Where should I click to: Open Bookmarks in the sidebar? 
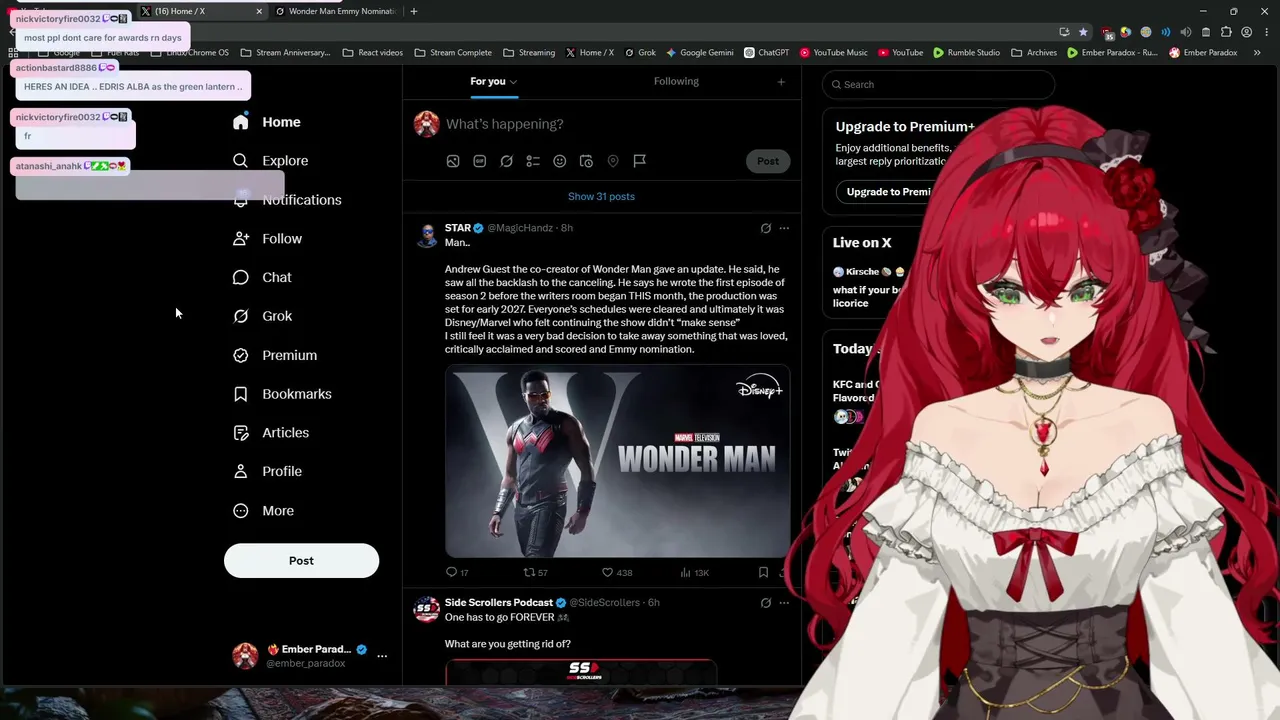pyautogui.click(x=282, y=394)
